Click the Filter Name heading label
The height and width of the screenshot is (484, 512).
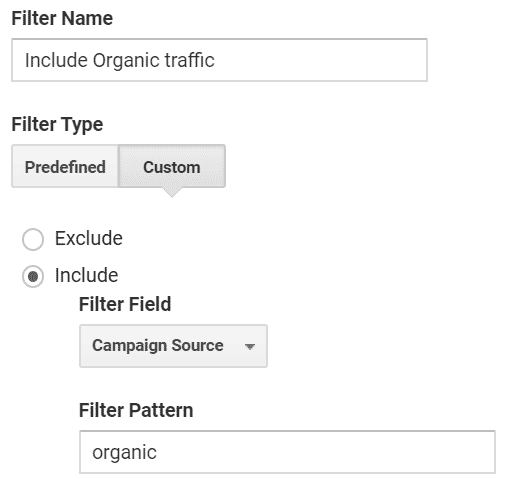coord(62,18)
